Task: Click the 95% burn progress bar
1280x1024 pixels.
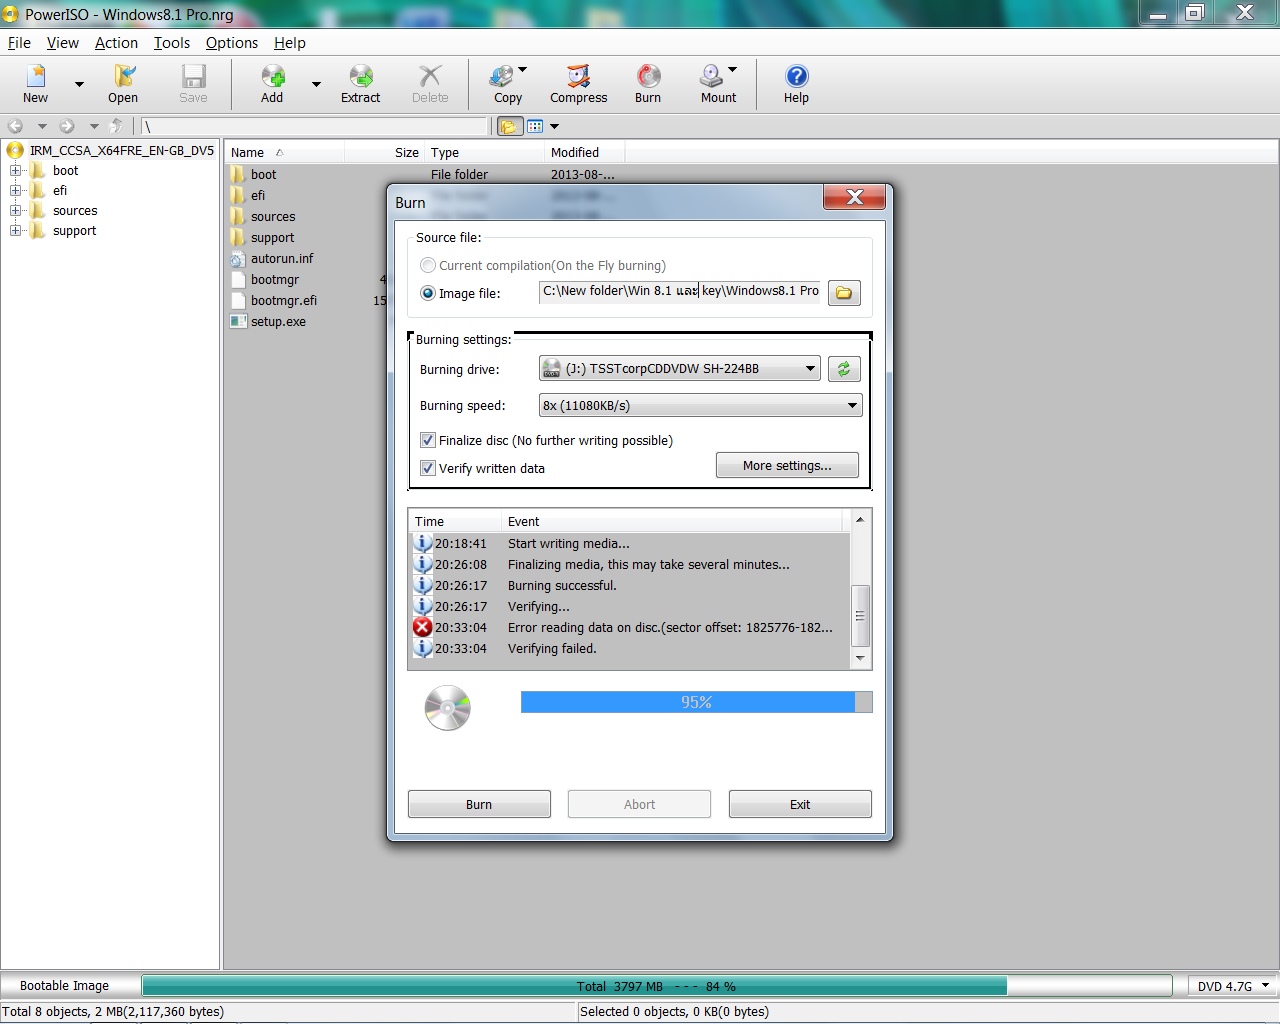Action: point(696,702)
